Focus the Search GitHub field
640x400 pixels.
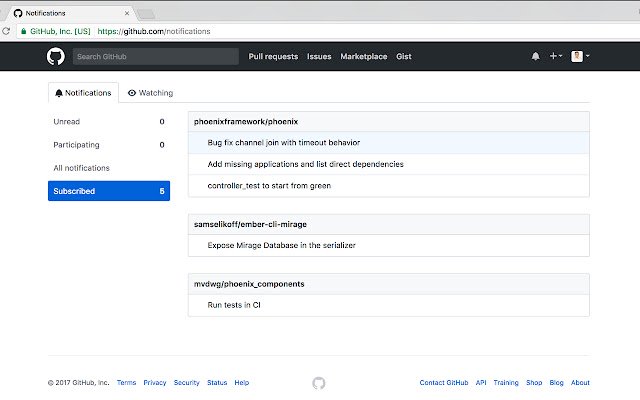pos(156,56)
